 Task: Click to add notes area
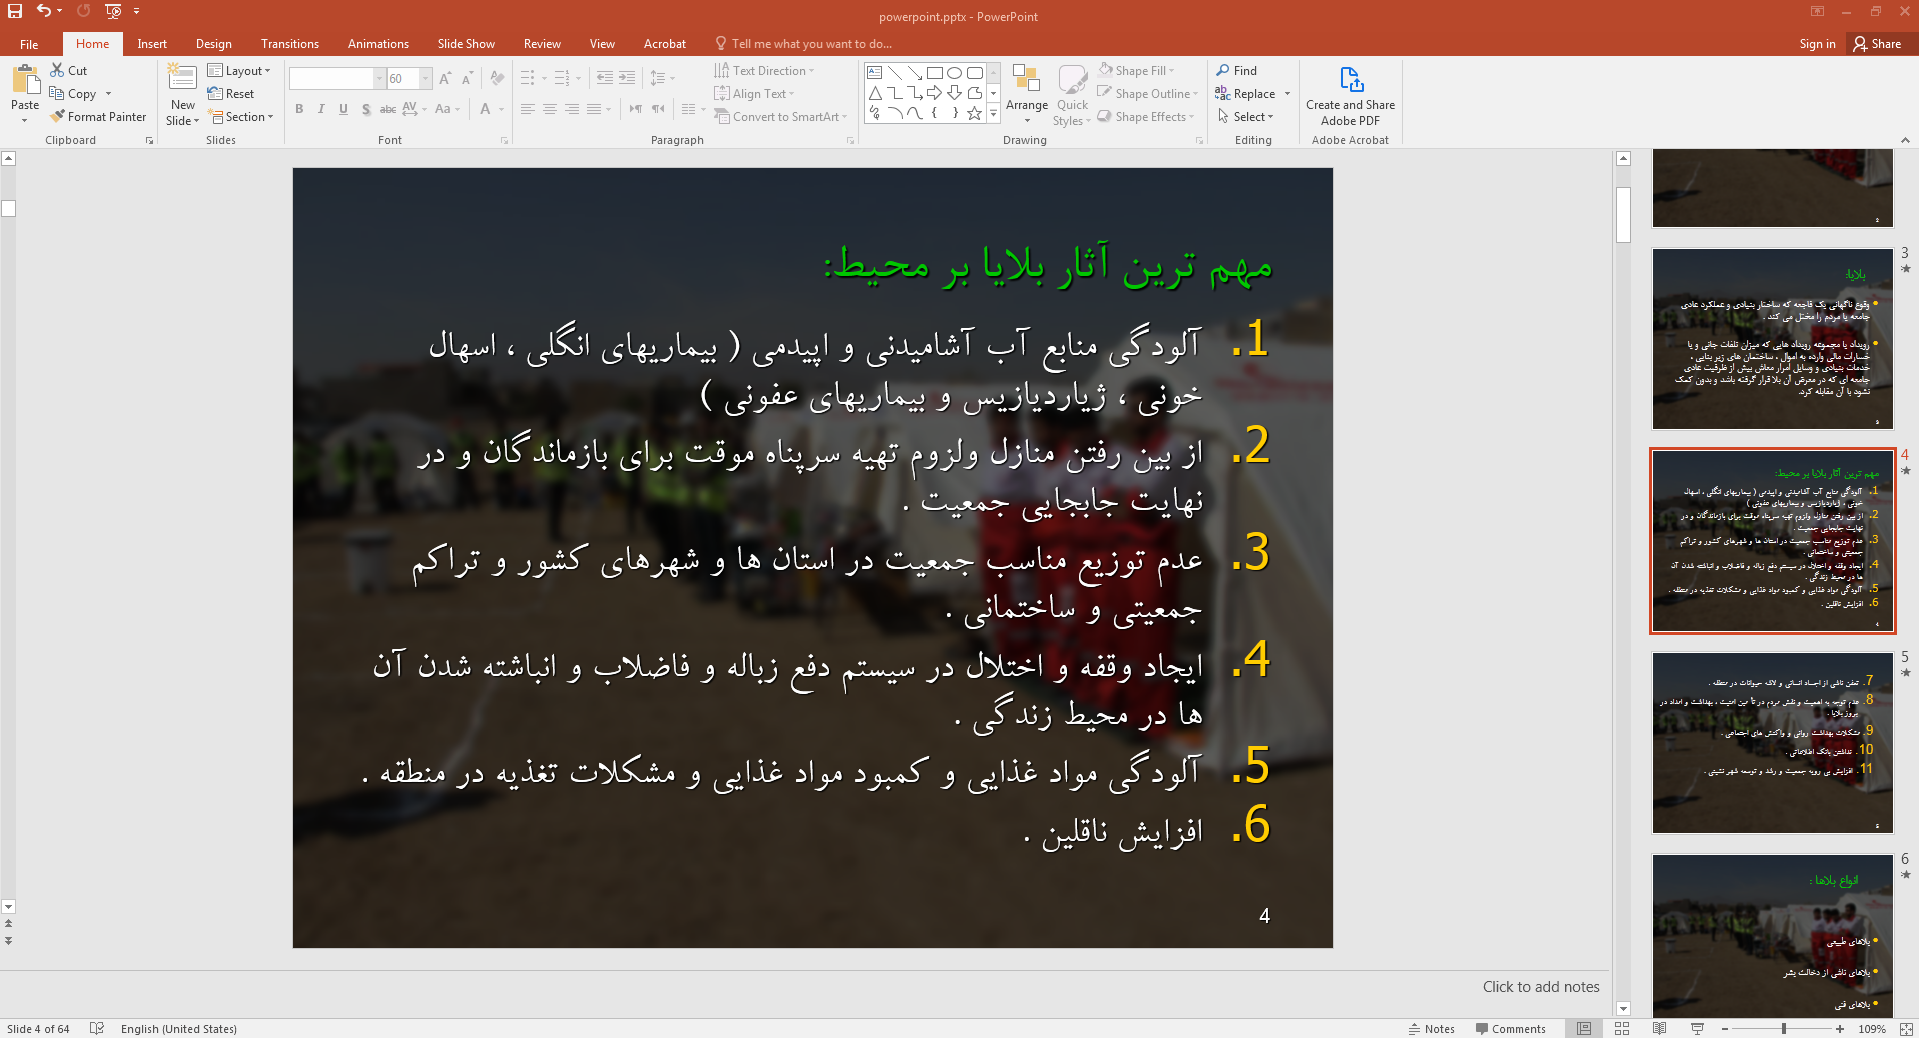(1541, 987)
